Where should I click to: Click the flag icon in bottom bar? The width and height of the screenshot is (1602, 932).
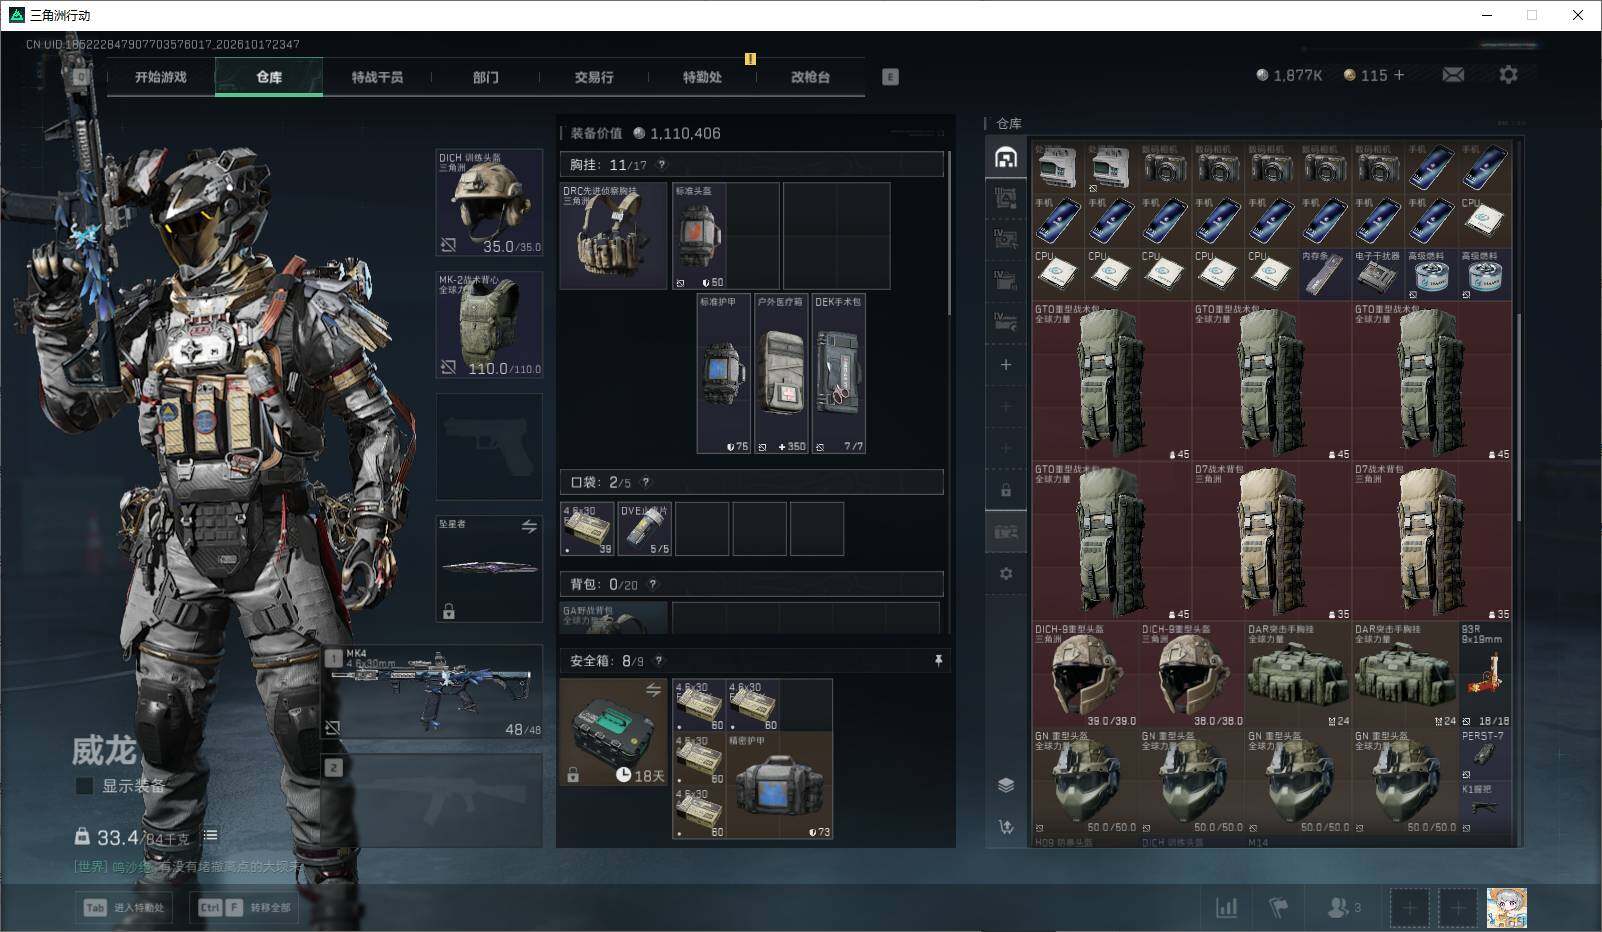[1278, 908]
